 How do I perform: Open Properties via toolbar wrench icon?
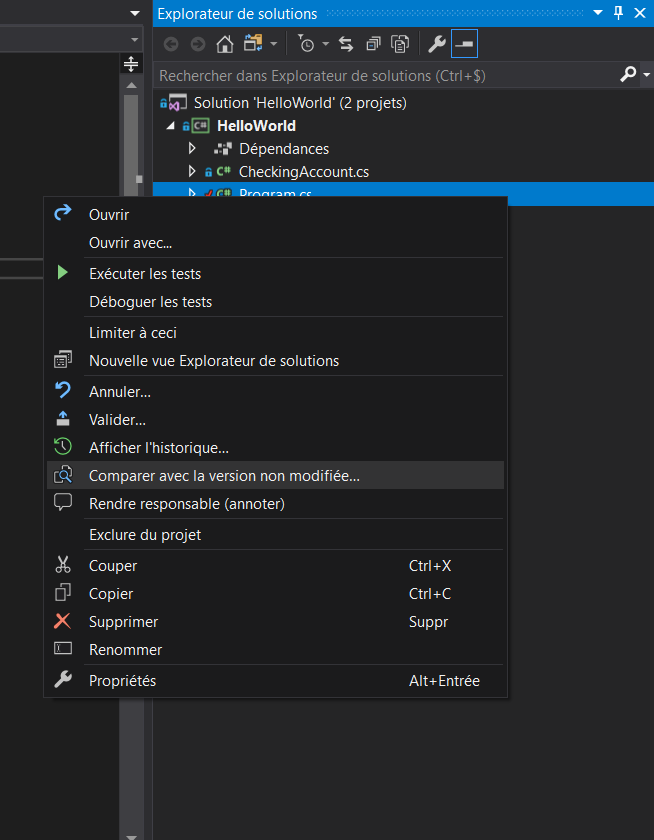pyautogui.click(x=437, y=44)
